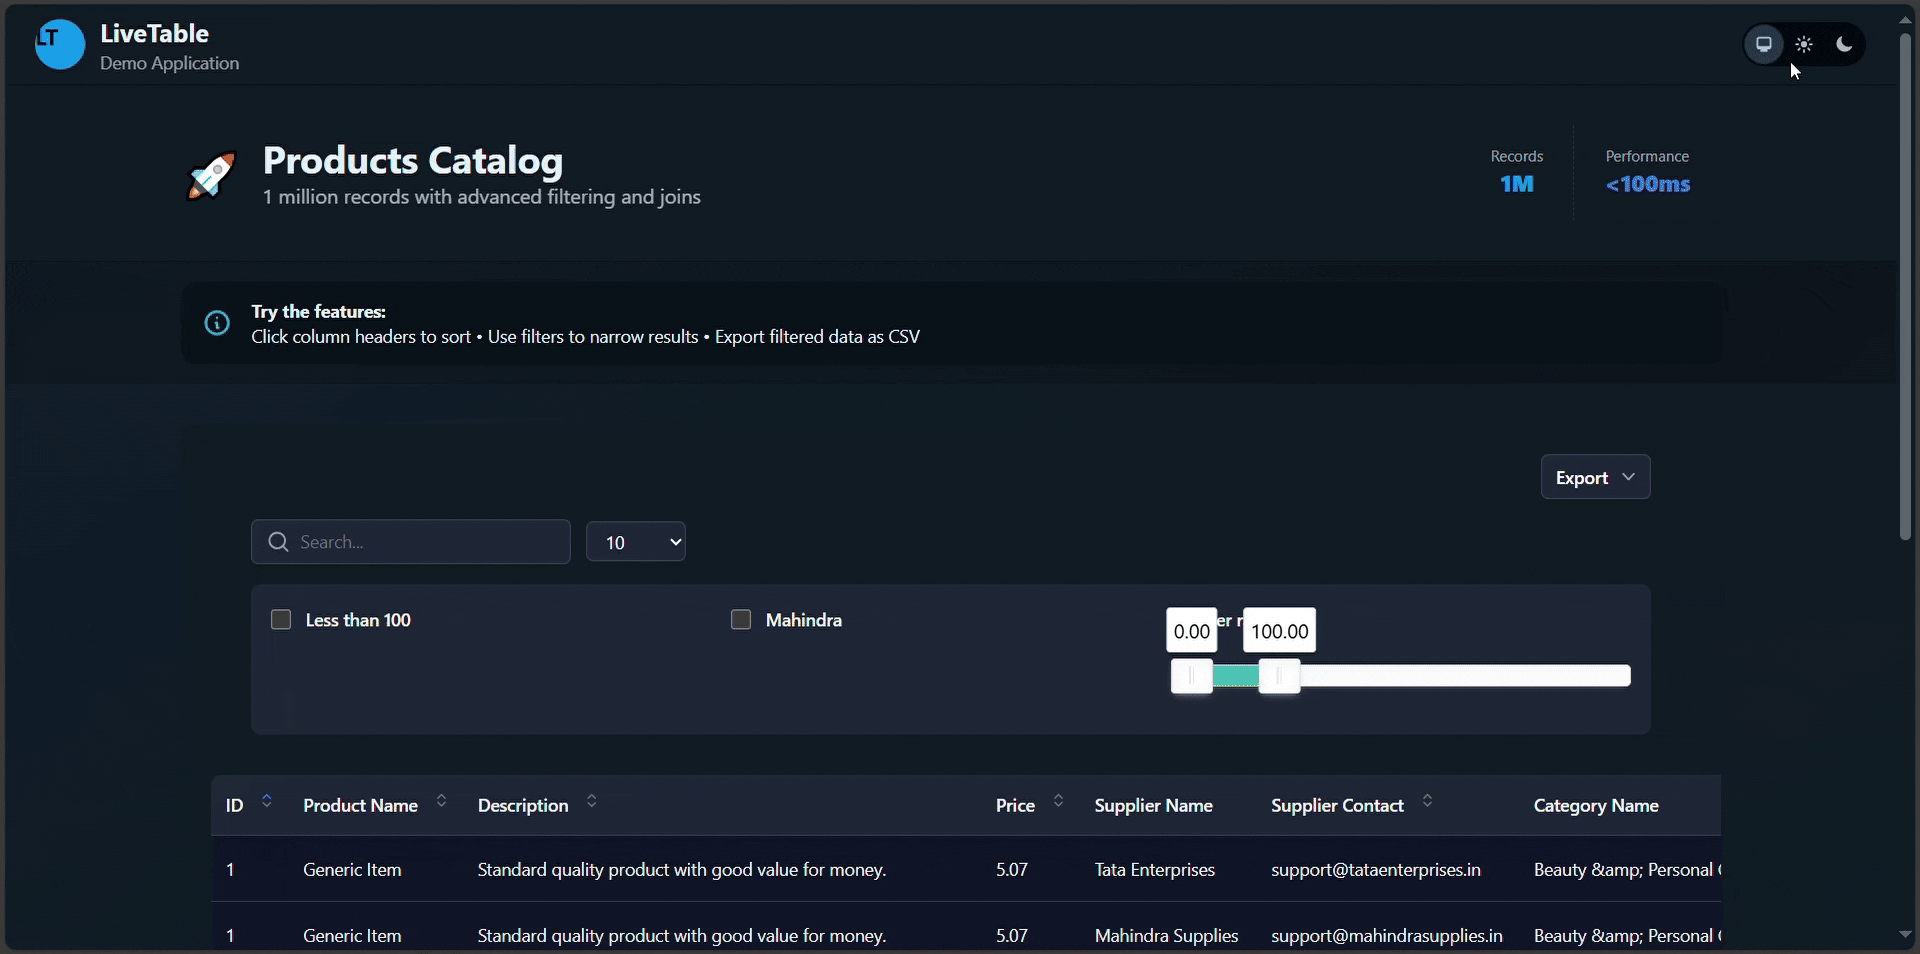The image size is (1920, 954).
Task: Tick the Mahindra filter checkbox
Action: (x=741, y=620)
